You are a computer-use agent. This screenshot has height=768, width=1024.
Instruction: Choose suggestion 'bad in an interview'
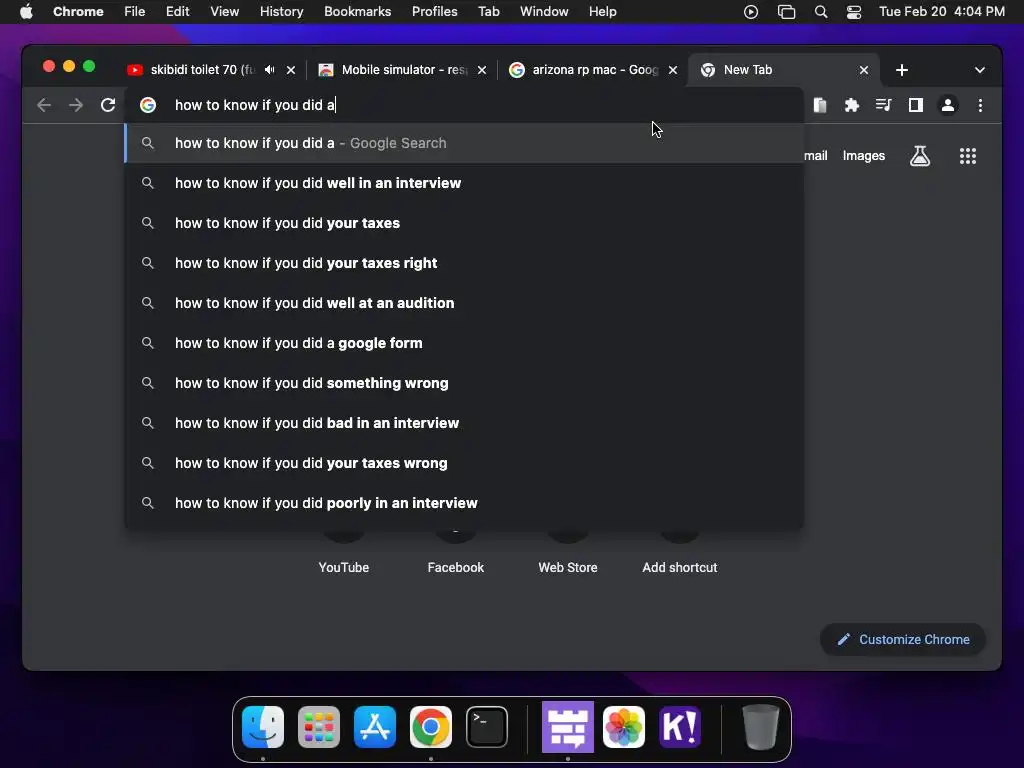(464, 423)
